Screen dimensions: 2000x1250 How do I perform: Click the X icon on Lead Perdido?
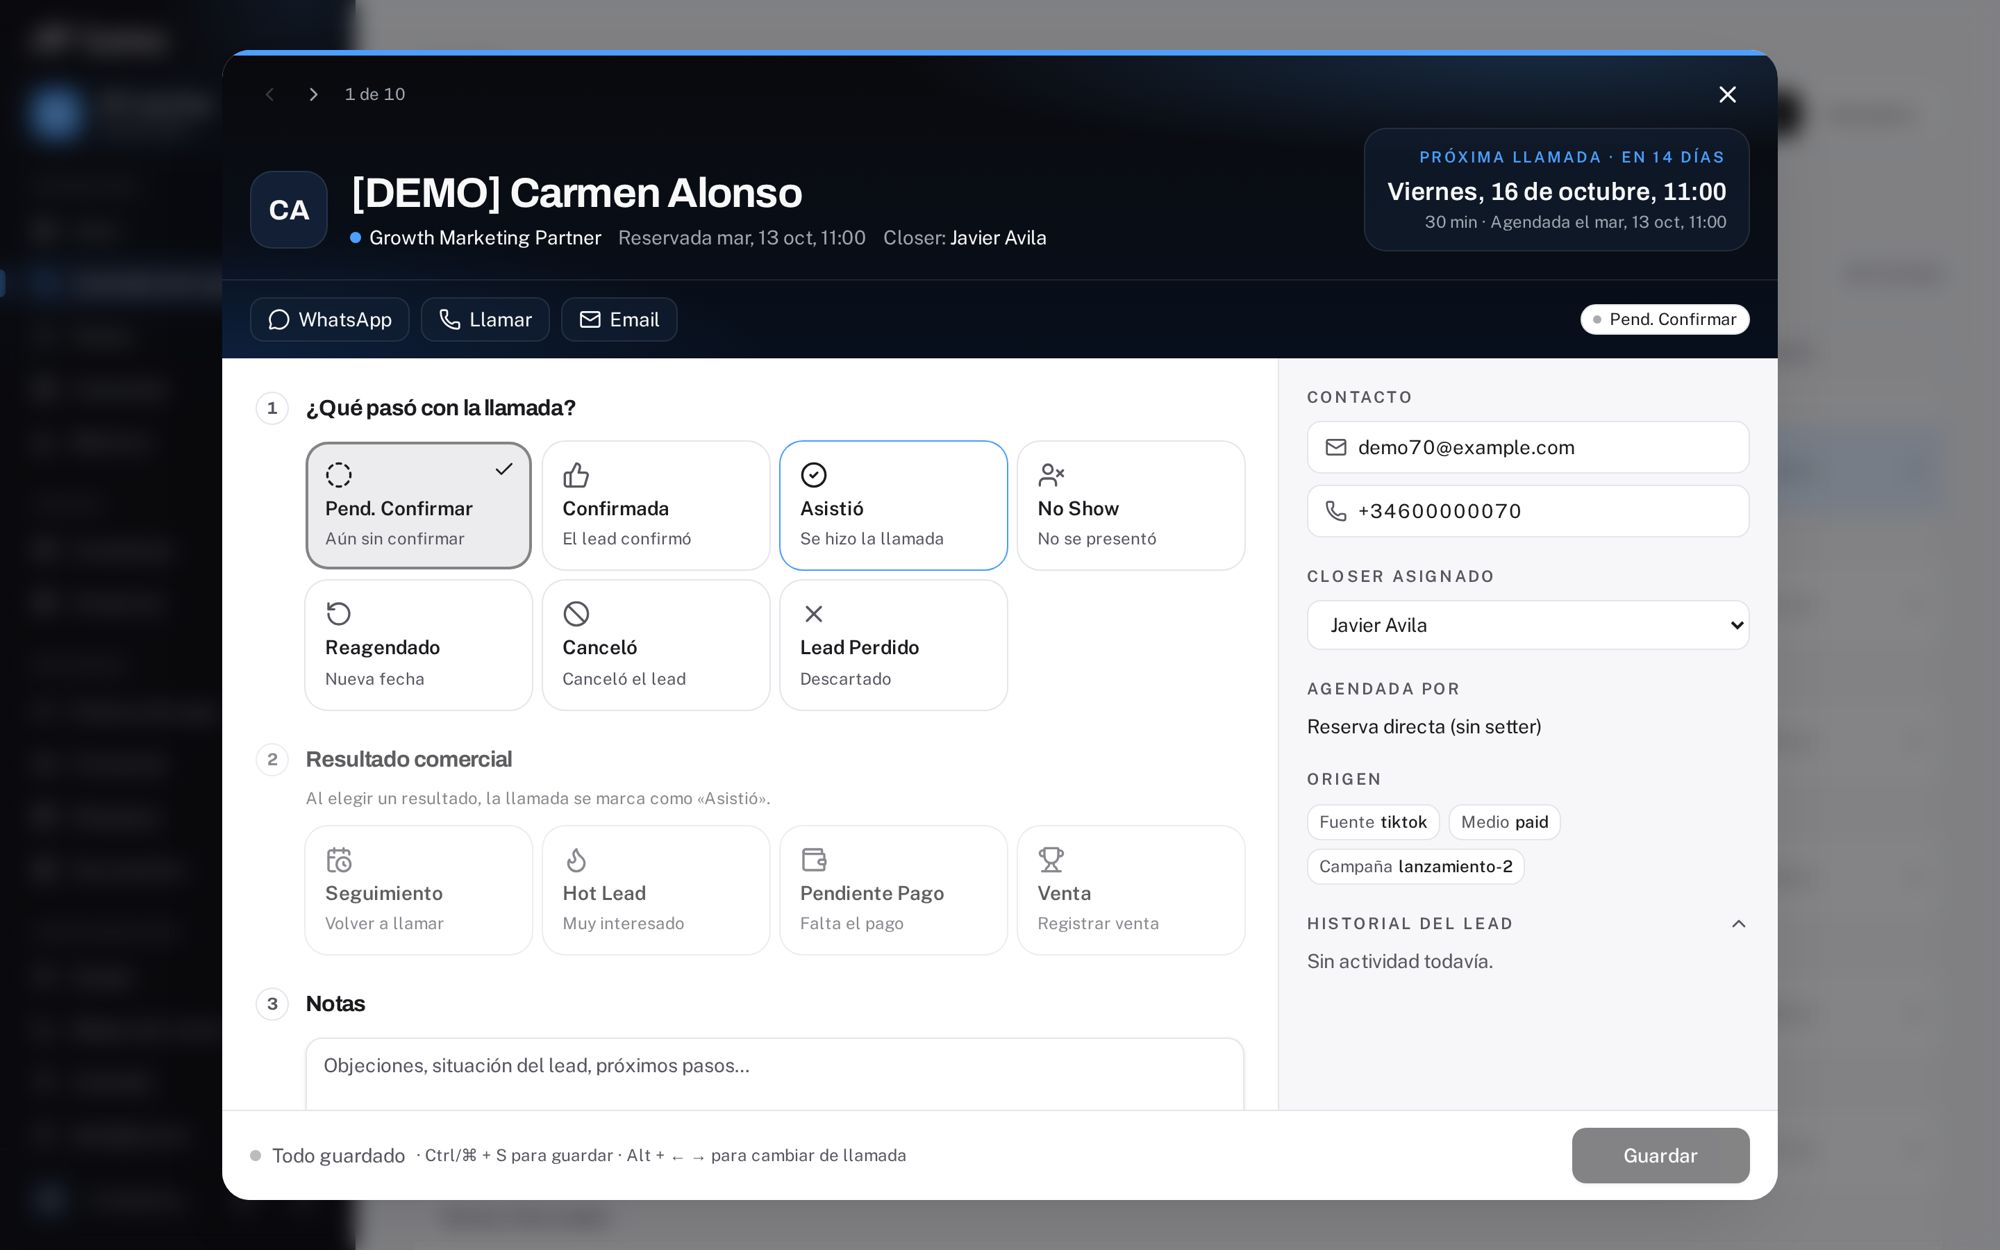tap(814, 613)
